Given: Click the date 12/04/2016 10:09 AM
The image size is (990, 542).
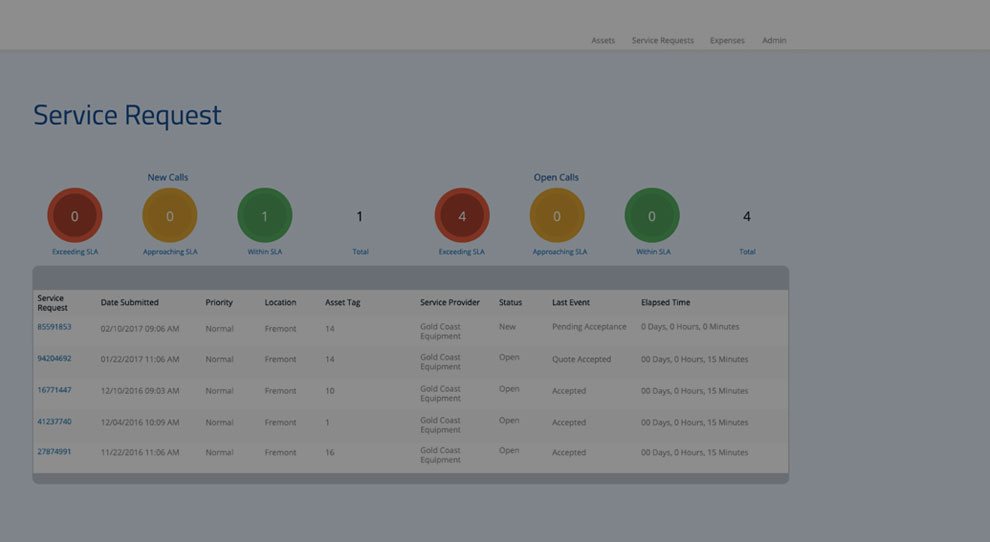Looking at the screenshot, I should click(x=140, y=423).
